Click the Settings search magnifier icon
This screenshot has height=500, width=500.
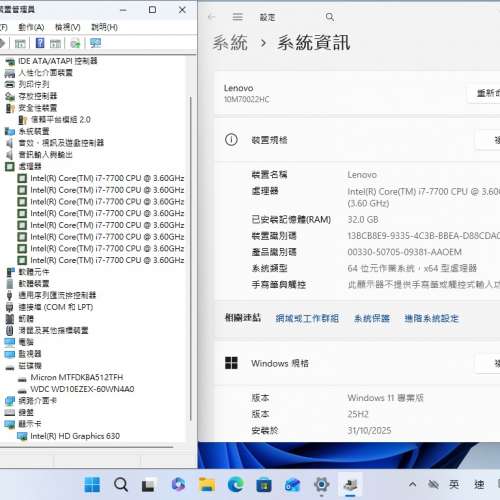330,17
